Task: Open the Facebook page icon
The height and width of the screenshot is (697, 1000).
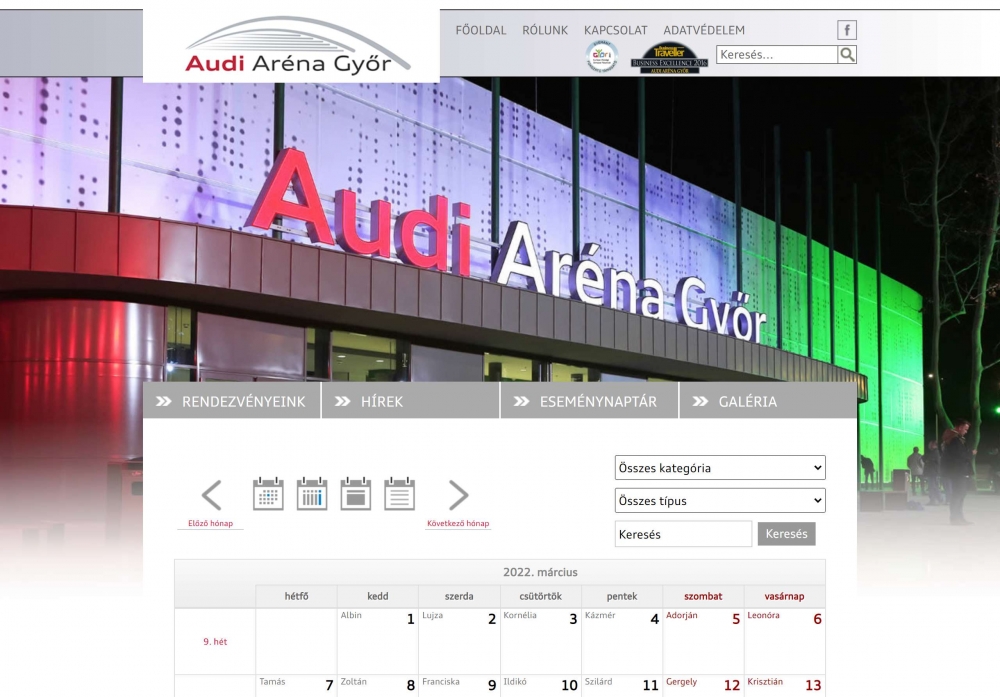Action: pyautogui.click(x=846, y=30)
